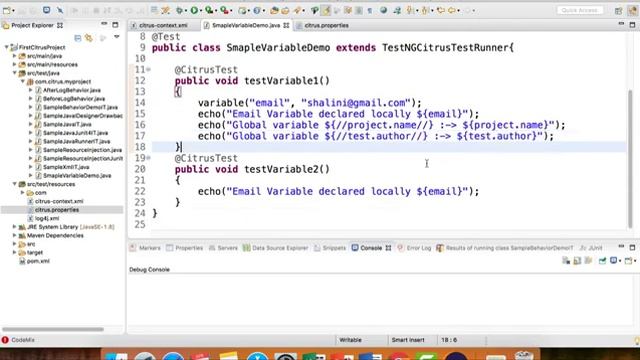The image size is (640, 360).
Task: Click Pin Console icon in console toolbar
Action: (x=602, y=260)
